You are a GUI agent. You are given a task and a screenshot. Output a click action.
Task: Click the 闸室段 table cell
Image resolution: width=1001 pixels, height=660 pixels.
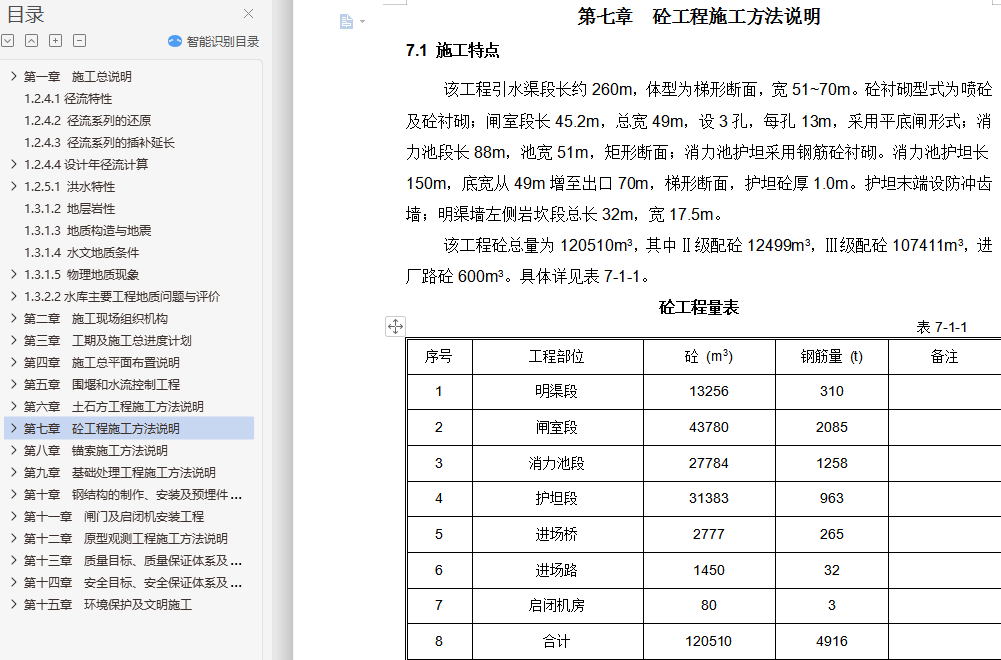click(x=556, y=427)
